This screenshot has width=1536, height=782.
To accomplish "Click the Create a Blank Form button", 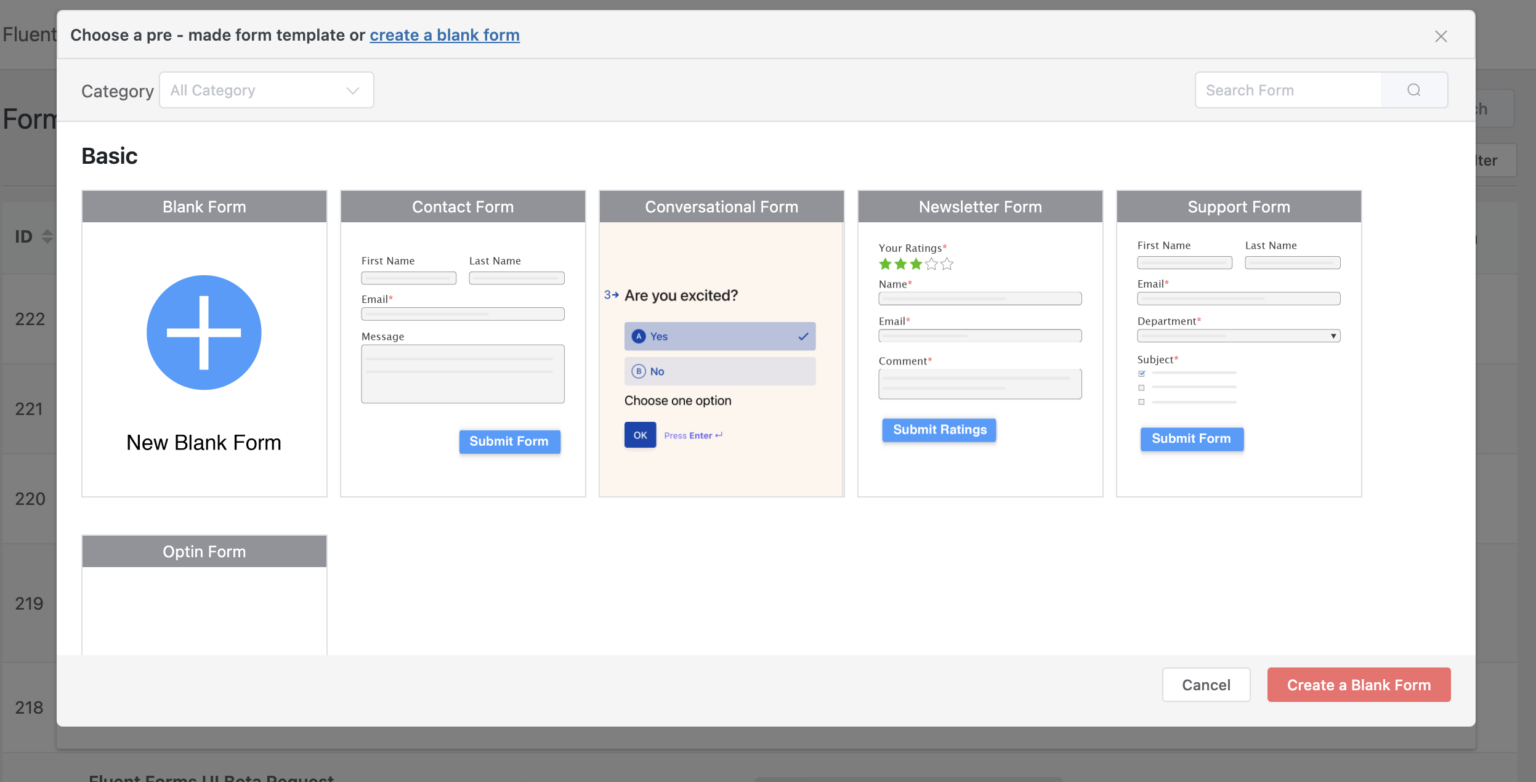I will coord(1358,685).
